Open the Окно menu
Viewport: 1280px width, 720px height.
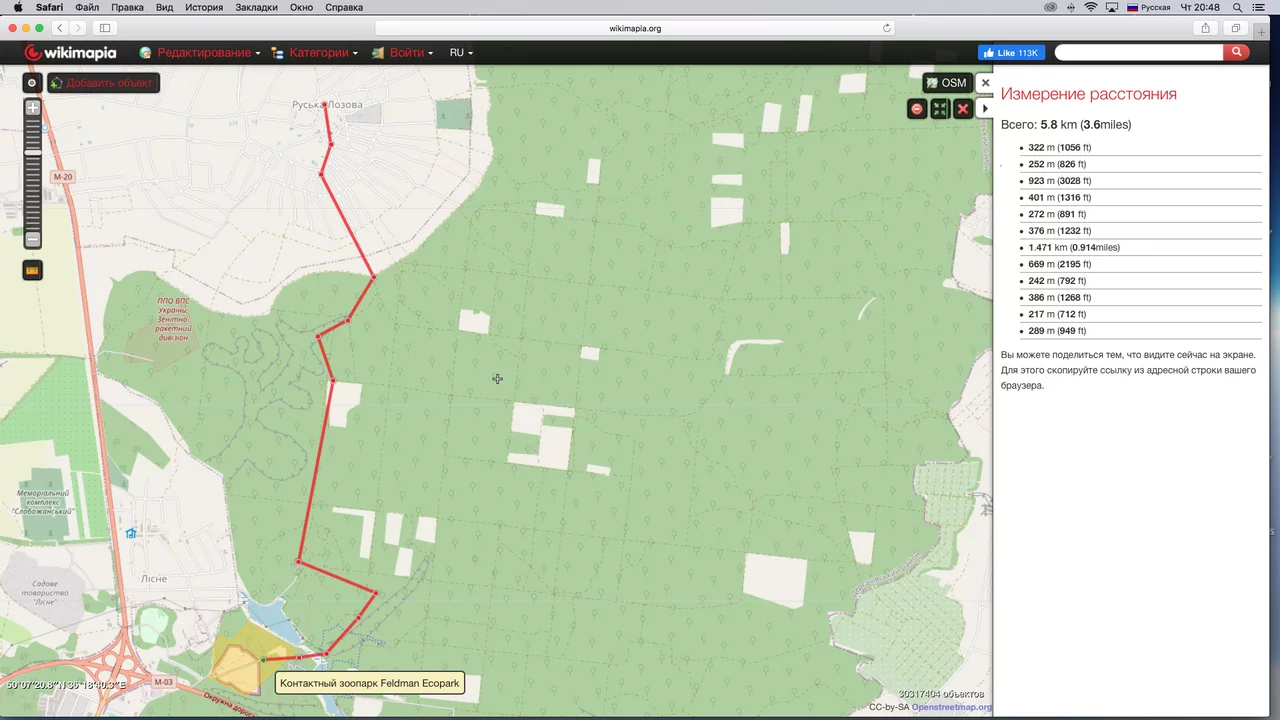click(301, 7)
